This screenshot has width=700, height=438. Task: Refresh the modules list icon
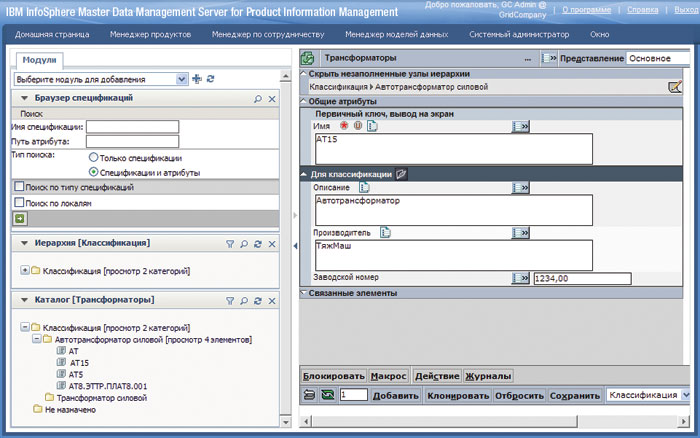[210, 79]
